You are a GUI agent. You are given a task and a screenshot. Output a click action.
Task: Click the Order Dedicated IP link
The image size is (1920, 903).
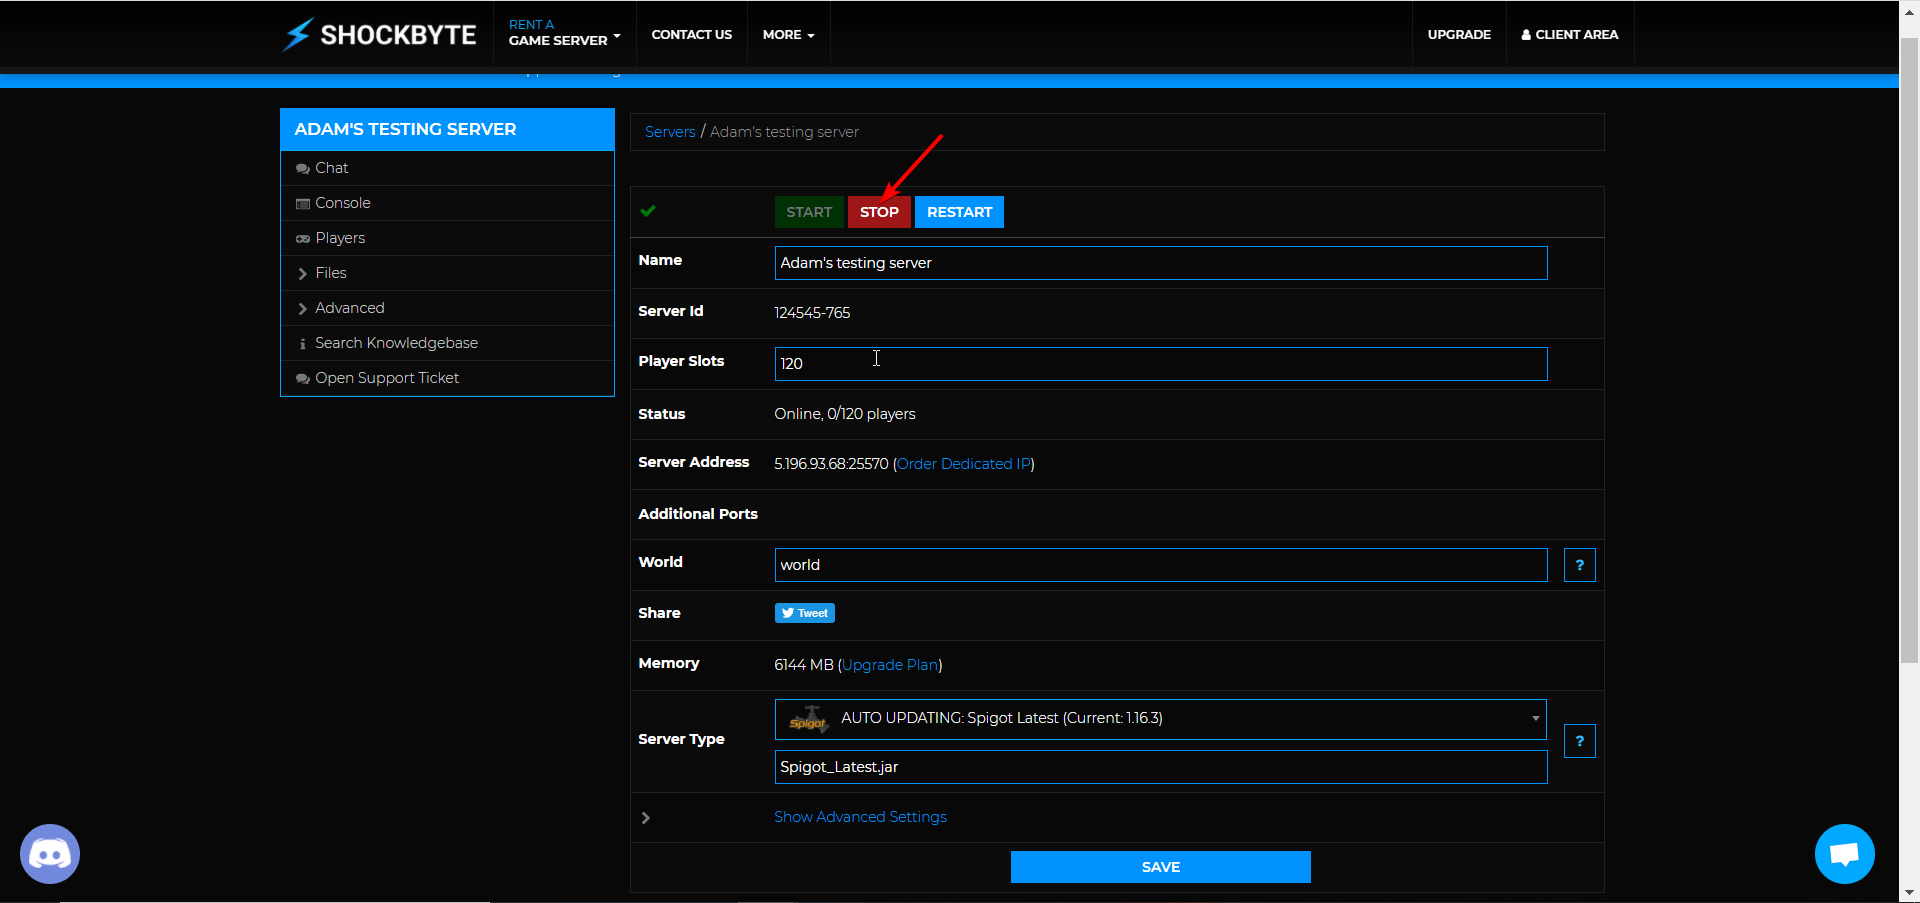click(x=964, y=464)
